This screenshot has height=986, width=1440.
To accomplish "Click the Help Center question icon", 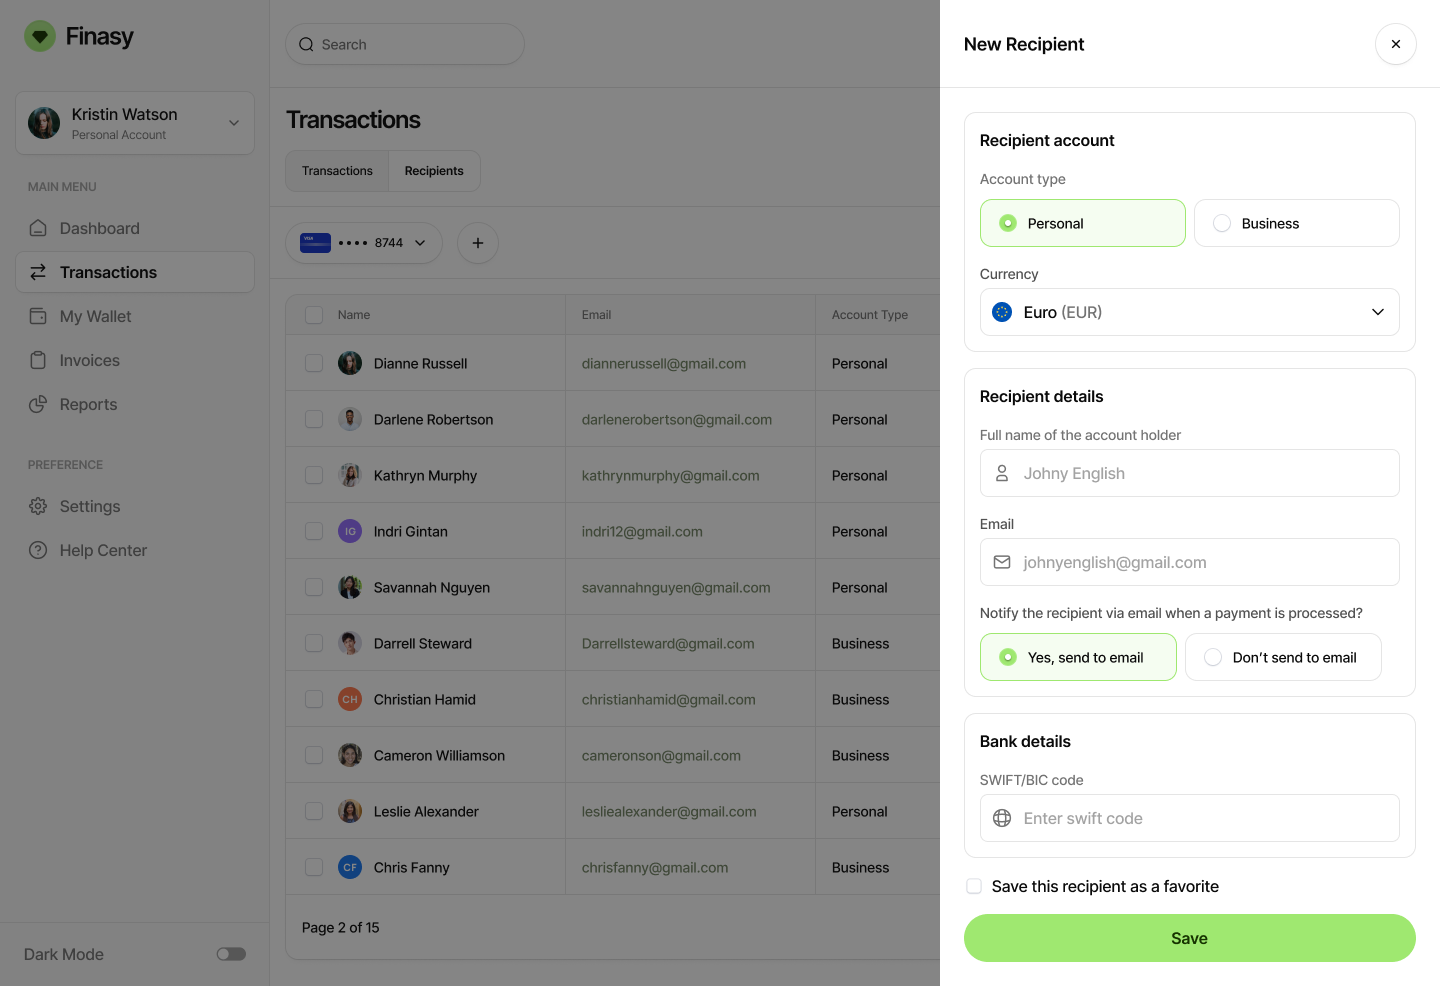I will point(38,550).
